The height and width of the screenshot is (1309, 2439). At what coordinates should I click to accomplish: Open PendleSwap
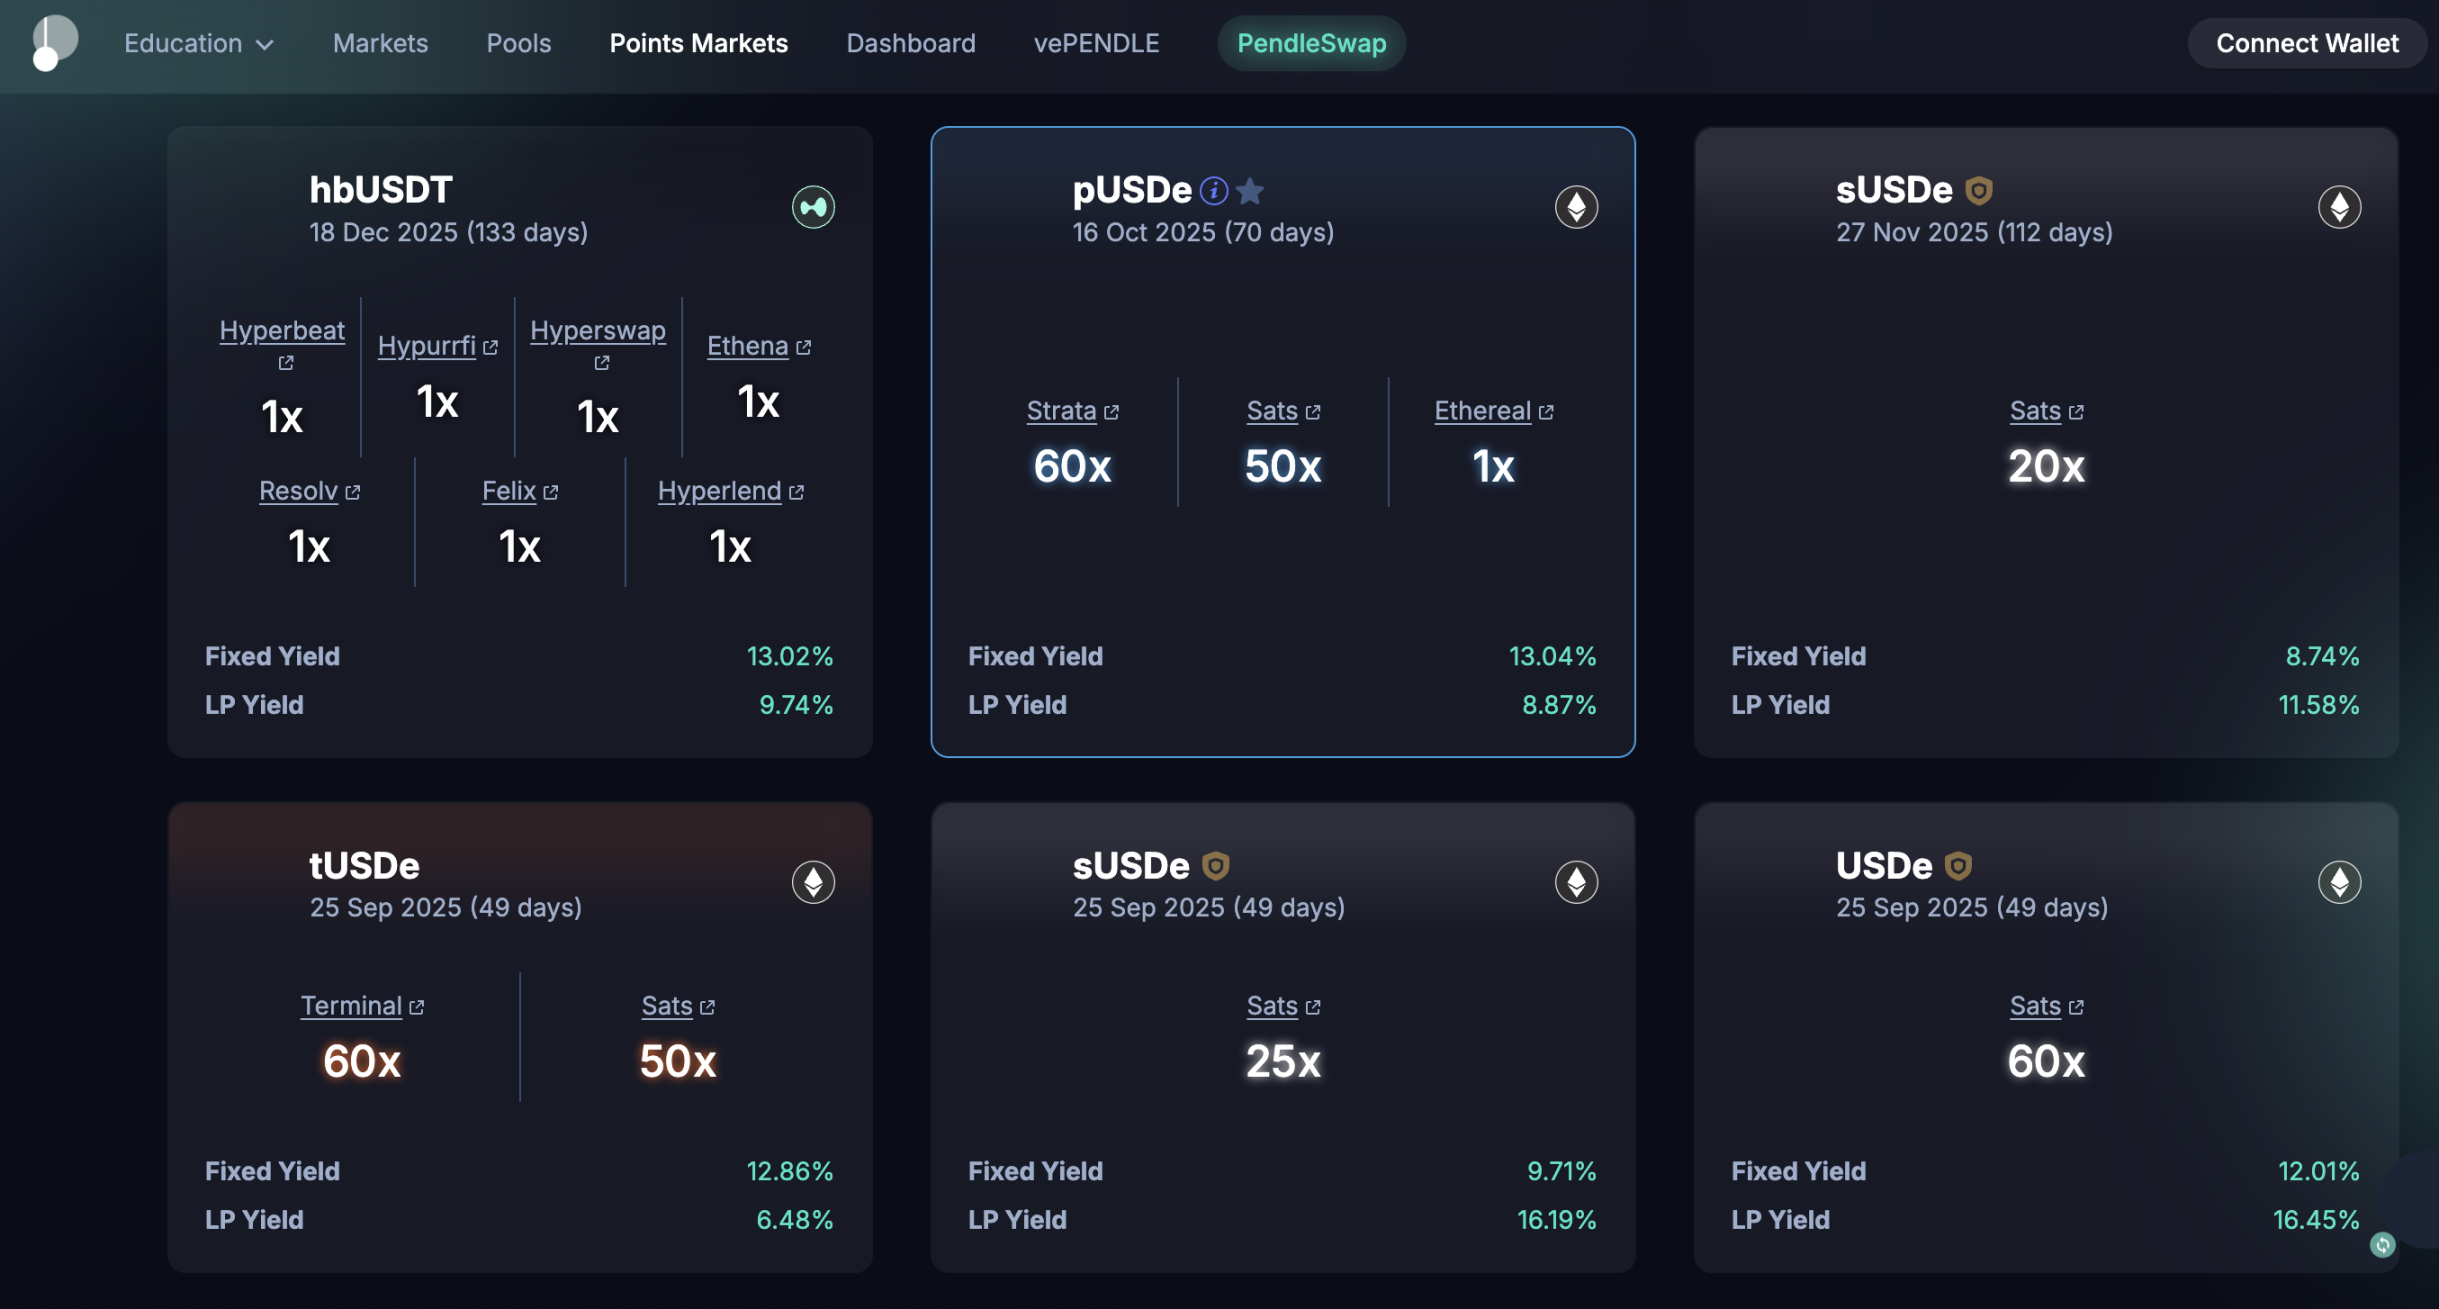tap(1311, 43)
